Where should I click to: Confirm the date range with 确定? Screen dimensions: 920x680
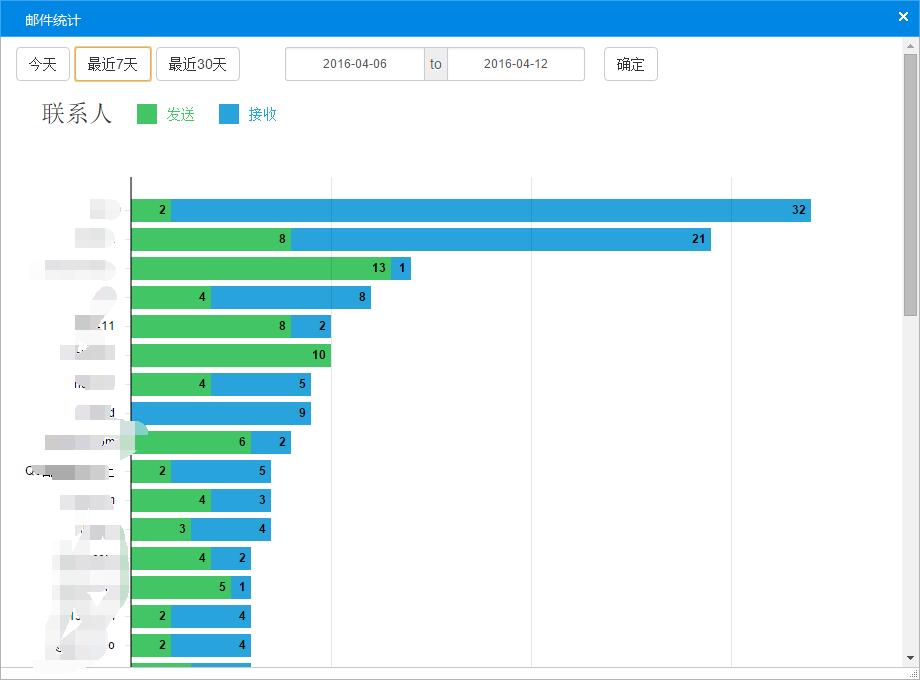coord(631,64)
